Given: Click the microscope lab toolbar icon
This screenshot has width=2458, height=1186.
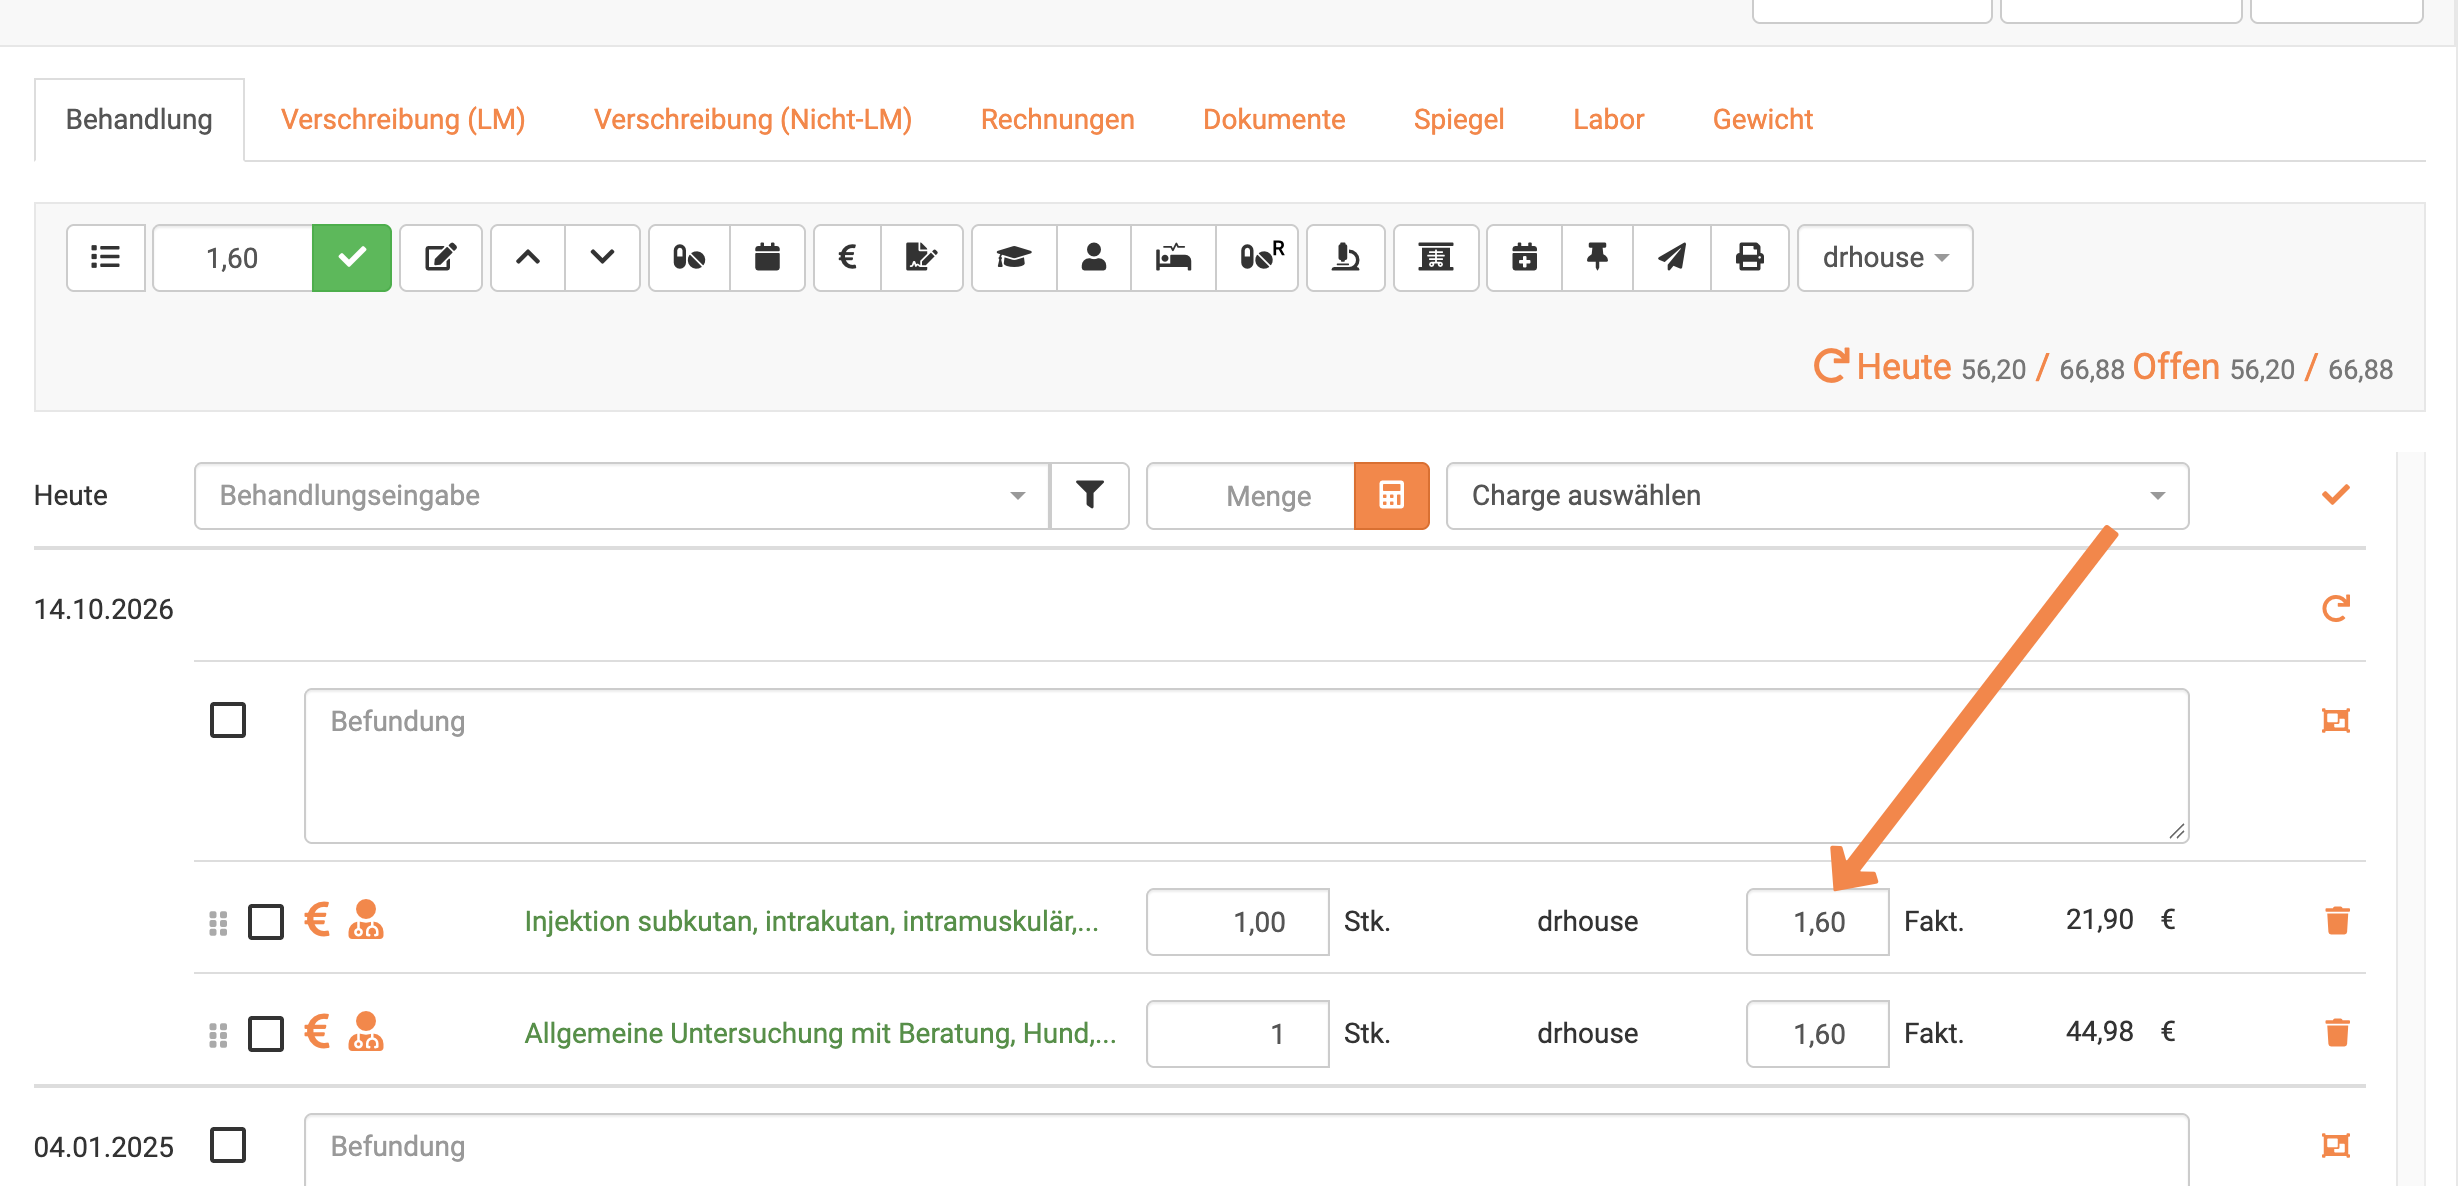Looking at the screenshot, I should click(1346, 258).
